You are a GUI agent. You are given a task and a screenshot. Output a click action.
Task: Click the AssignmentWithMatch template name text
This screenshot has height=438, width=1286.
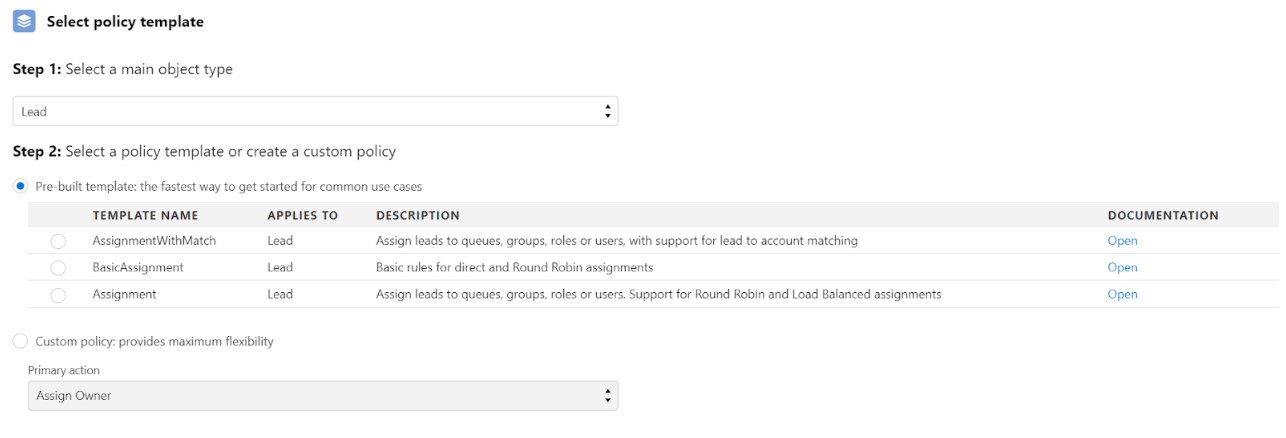(x=154, y=241)
